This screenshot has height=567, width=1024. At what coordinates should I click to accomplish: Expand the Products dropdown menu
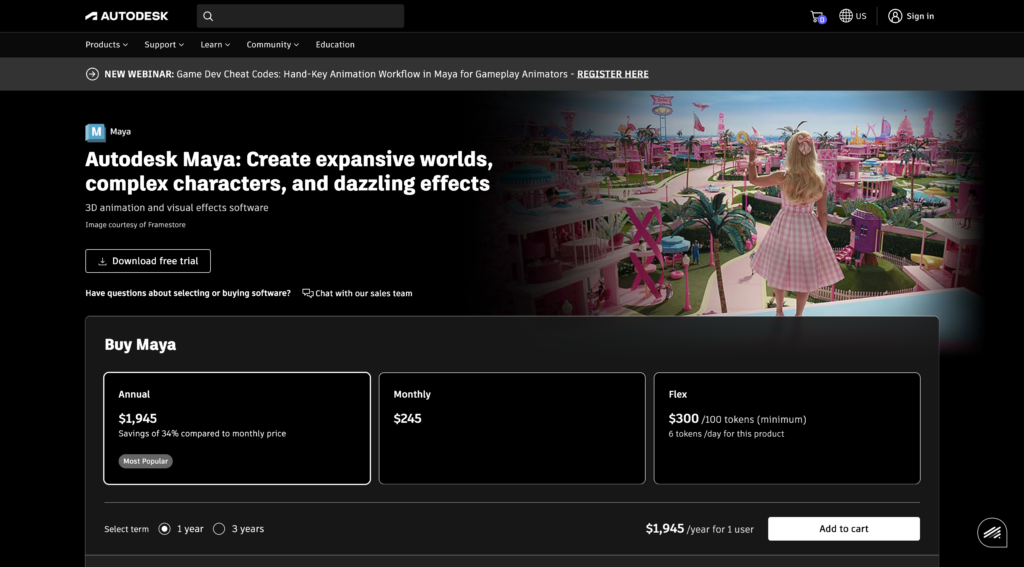107,45
